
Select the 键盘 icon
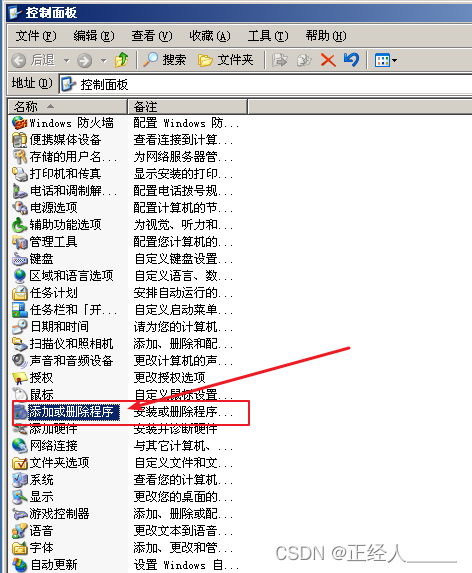pyautogui.click(x=20, y=259)
